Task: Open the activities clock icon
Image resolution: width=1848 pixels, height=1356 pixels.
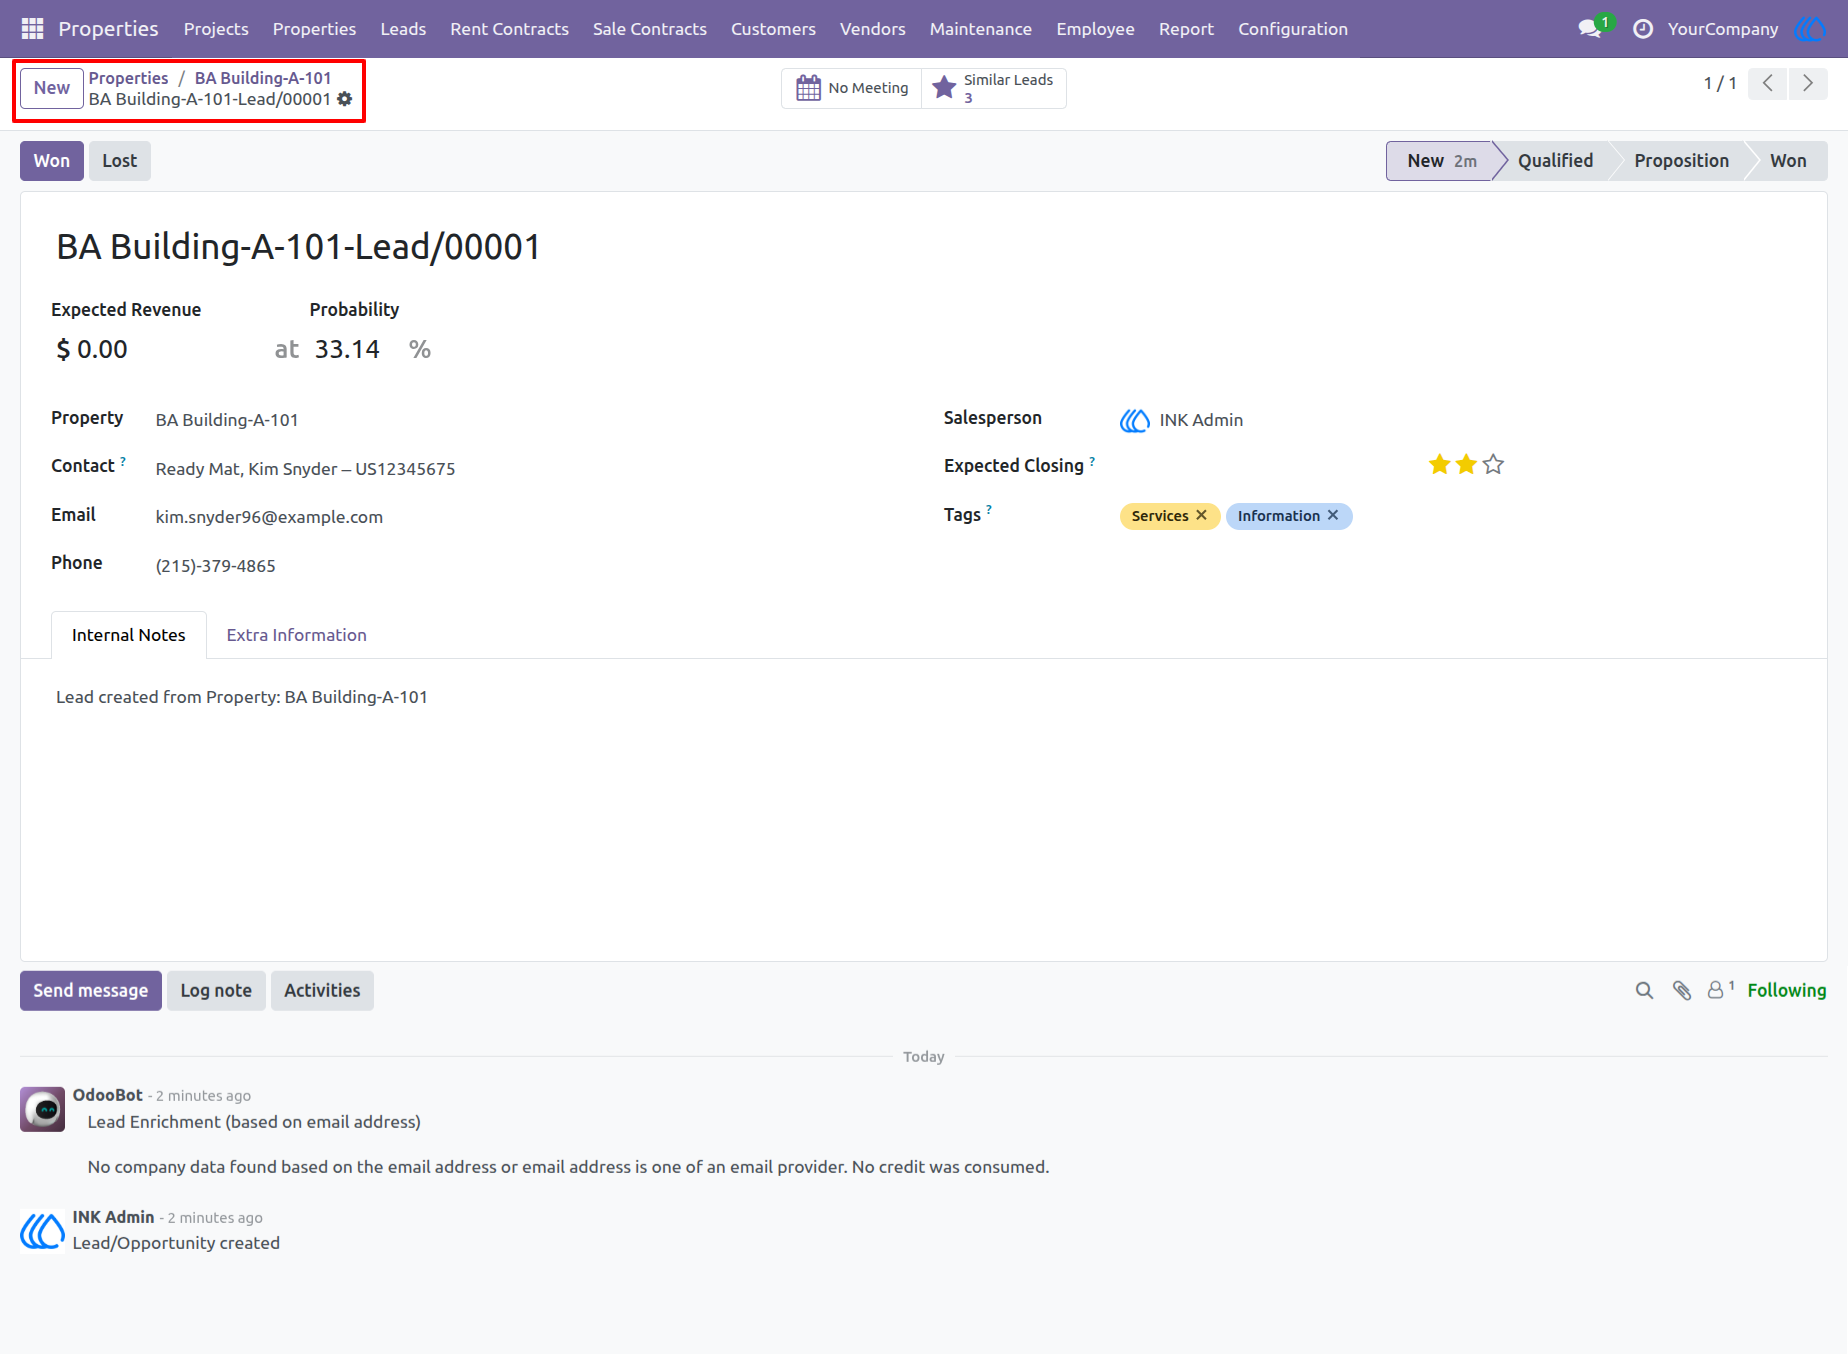Action: pyautogui.click(x=1642, y=29)
